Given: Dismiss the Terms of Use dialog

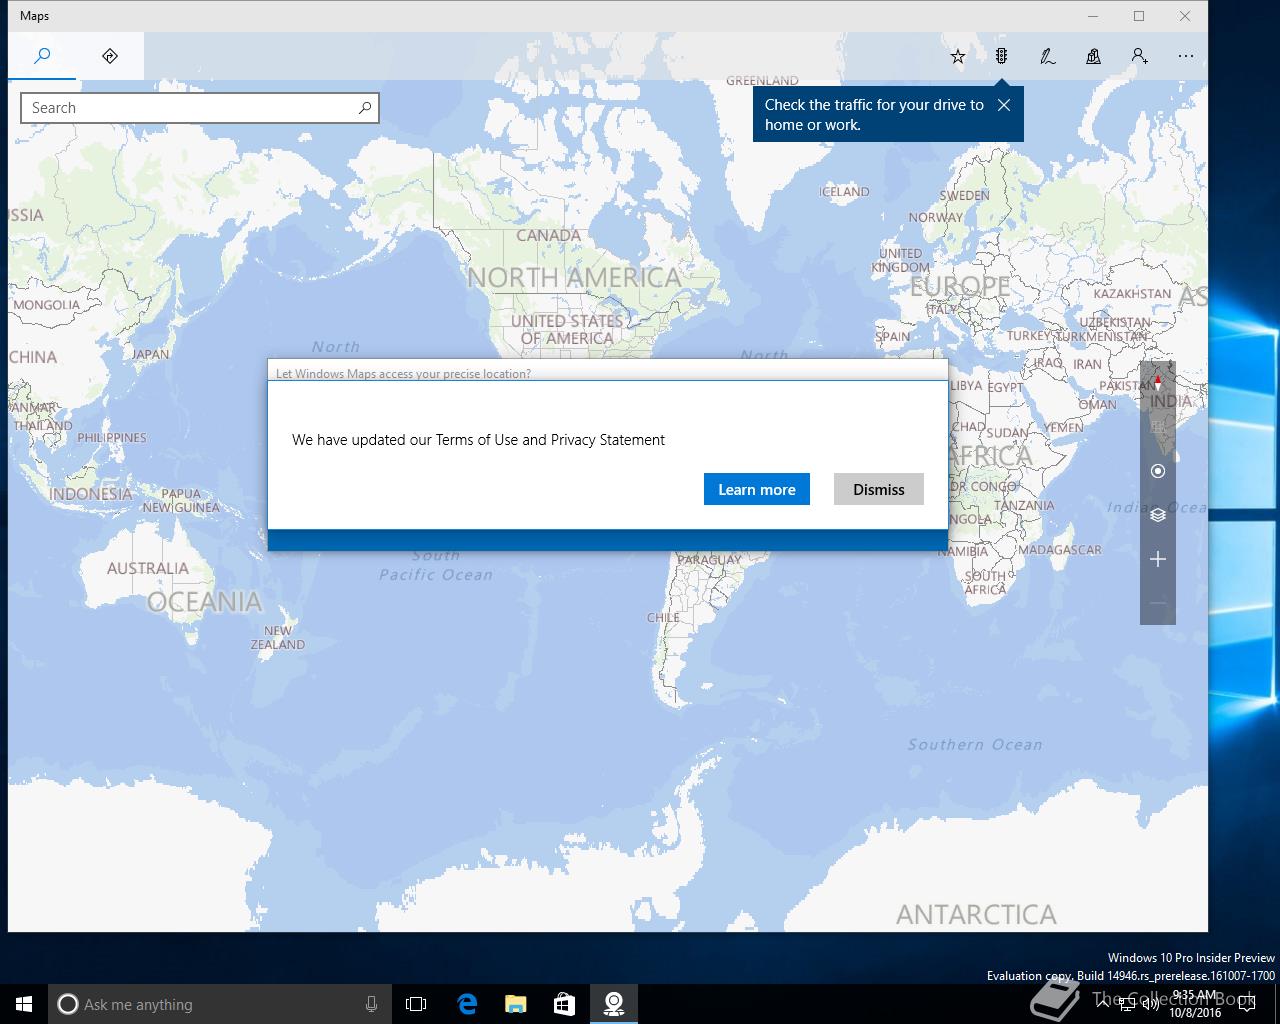Looking at the screenshot, I should pyautogui.click(x=879, y=489).
